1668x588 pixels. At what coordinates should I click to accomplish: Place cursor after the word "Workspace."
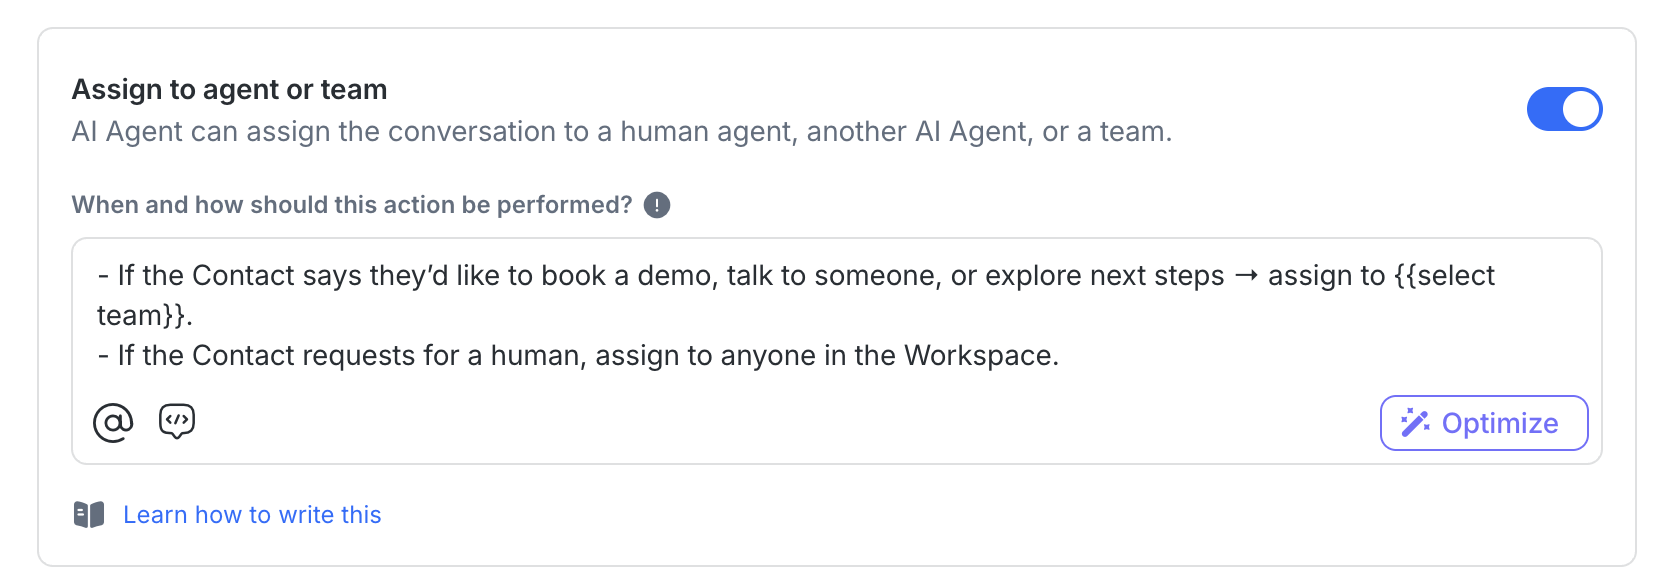tap(1060, 356)
